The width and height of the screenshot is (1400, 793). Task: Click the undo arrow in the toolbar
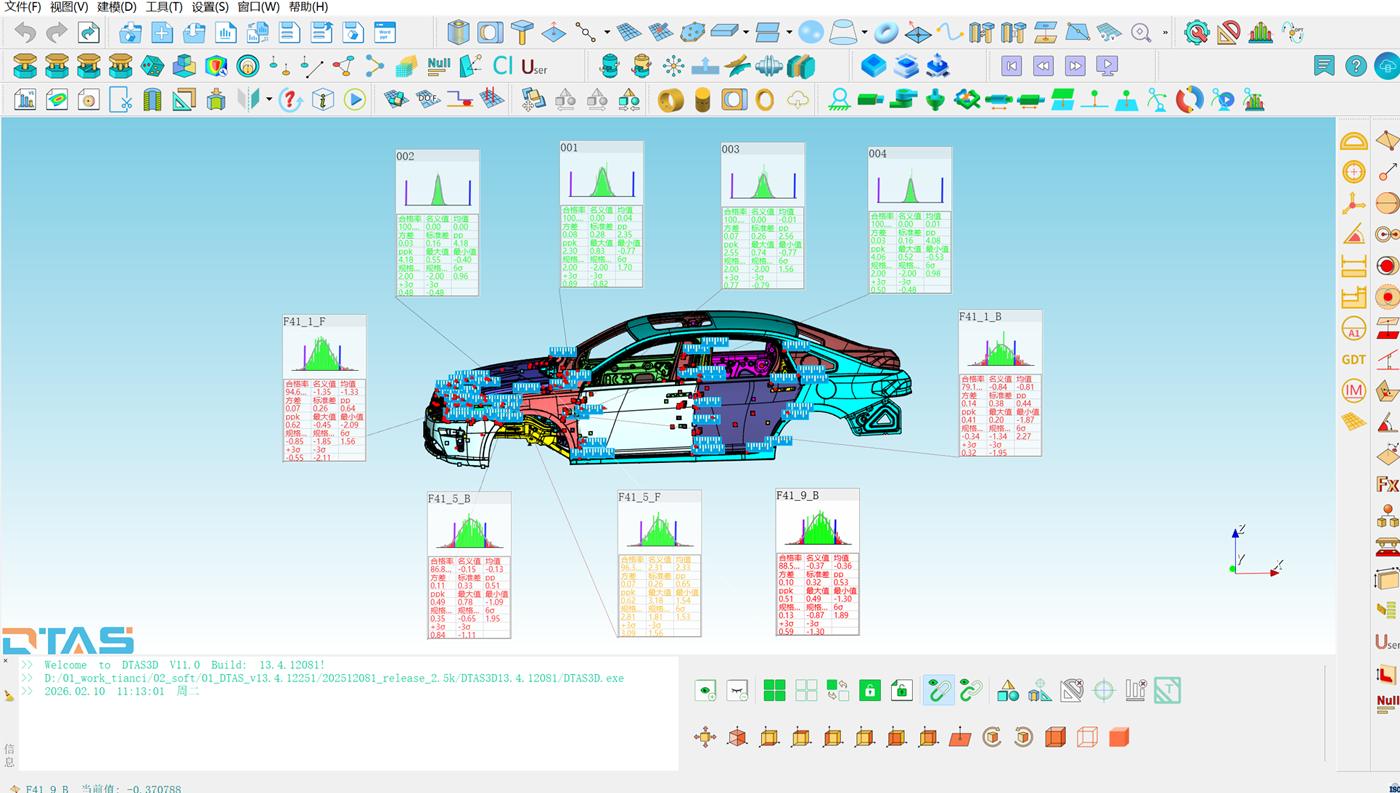tap(25, 33)
